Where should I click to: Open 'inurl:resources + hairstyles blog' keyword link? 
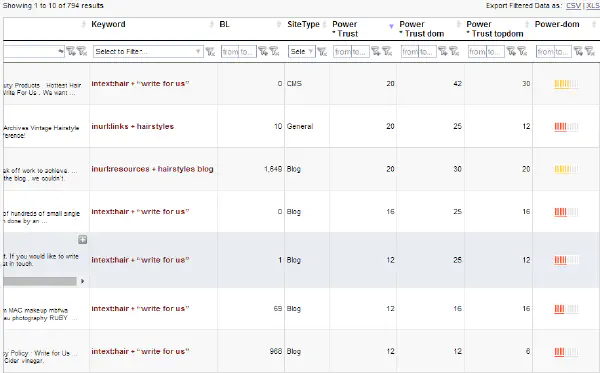152,169
